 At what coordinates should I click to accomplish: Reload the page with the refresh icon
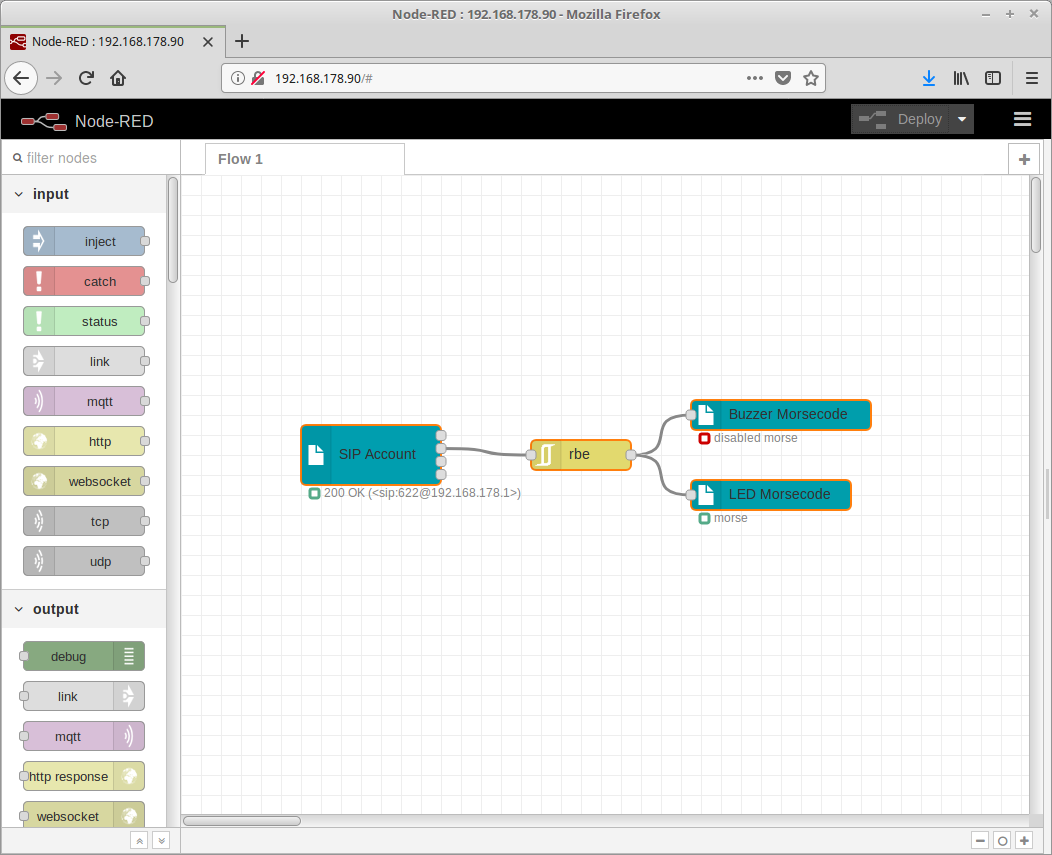[x=87, y=78]
